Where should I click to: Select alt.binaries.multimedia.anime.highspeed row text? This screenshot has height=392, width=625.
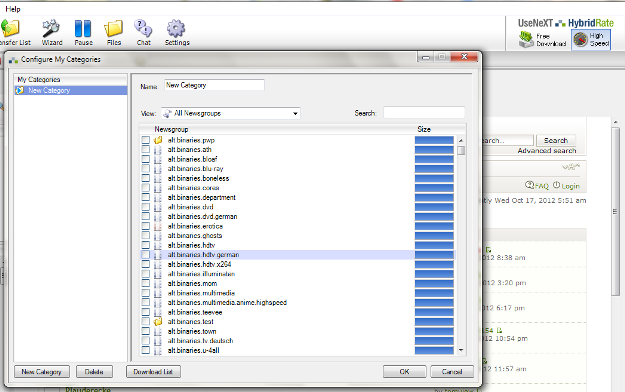click(227, 303)
